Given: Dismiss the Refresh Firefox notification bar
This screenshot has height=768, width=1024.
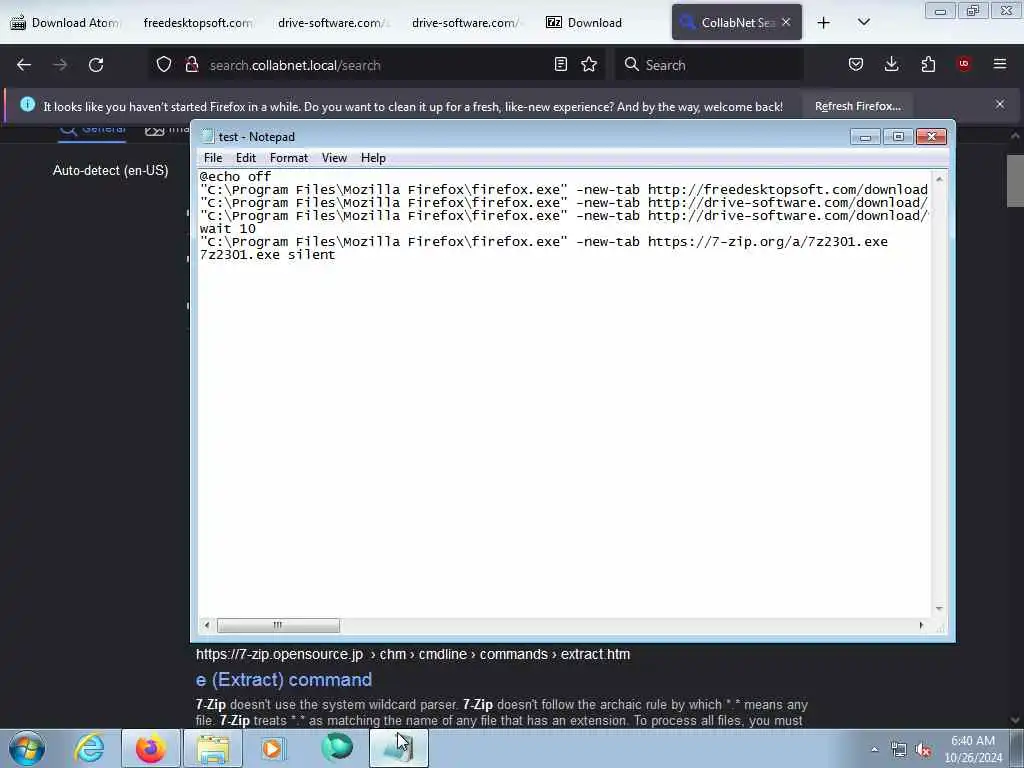Looking at the screenshot, I should 1000,104.
